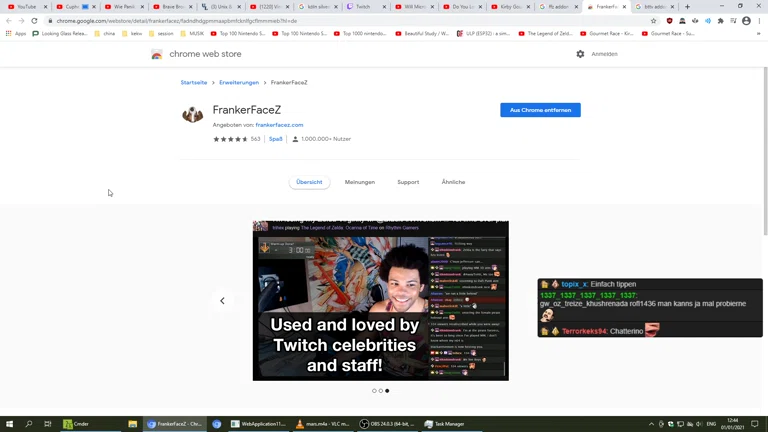Screen dimensions: 768x432
Task: Open the Ähnliche tab
Action: pos(453,182)
